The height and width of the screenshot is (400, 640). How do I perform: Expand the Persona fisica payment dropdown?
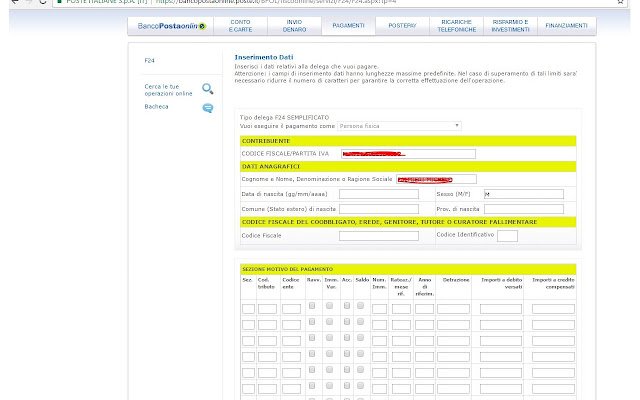click(399, 126)
